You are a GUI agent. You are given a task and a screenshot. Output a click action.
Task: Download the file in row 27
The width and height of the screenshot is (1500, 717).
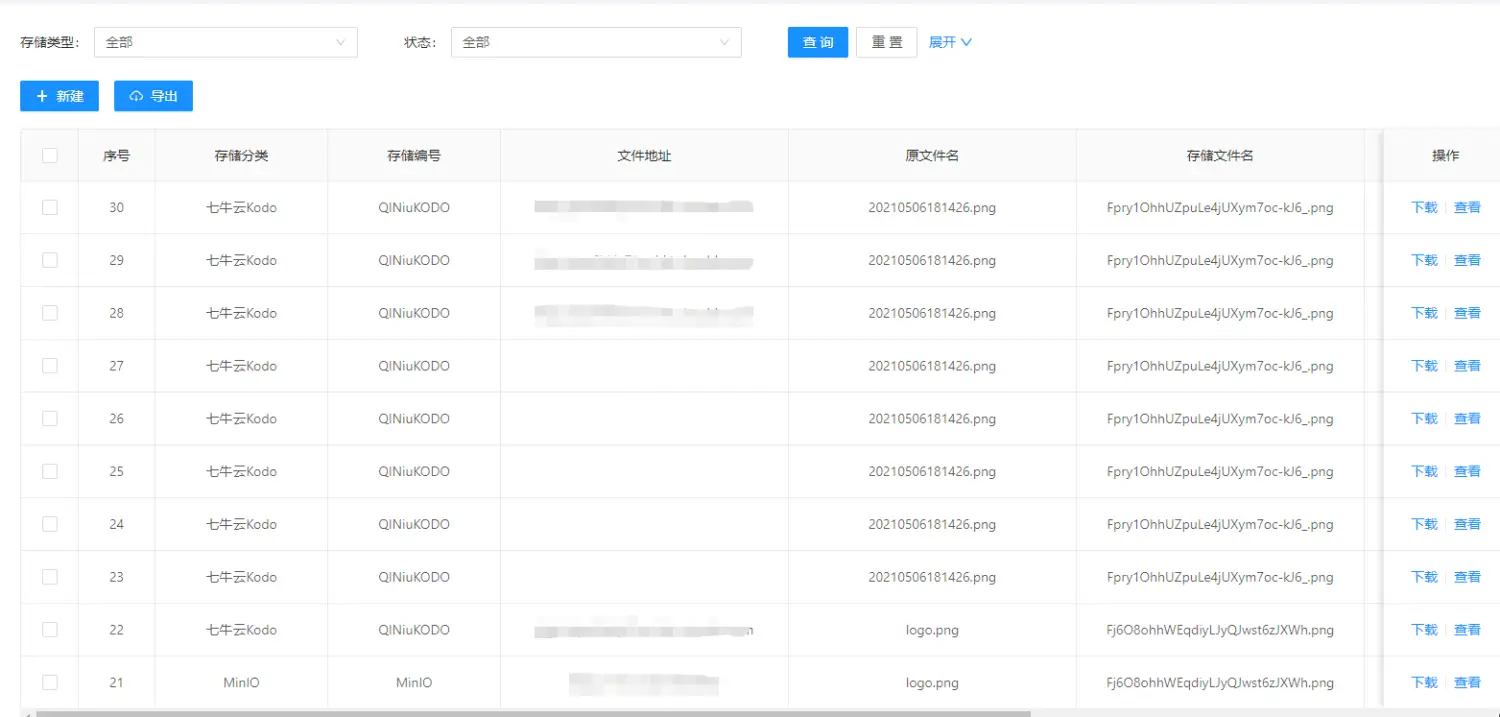point(1424,366)
